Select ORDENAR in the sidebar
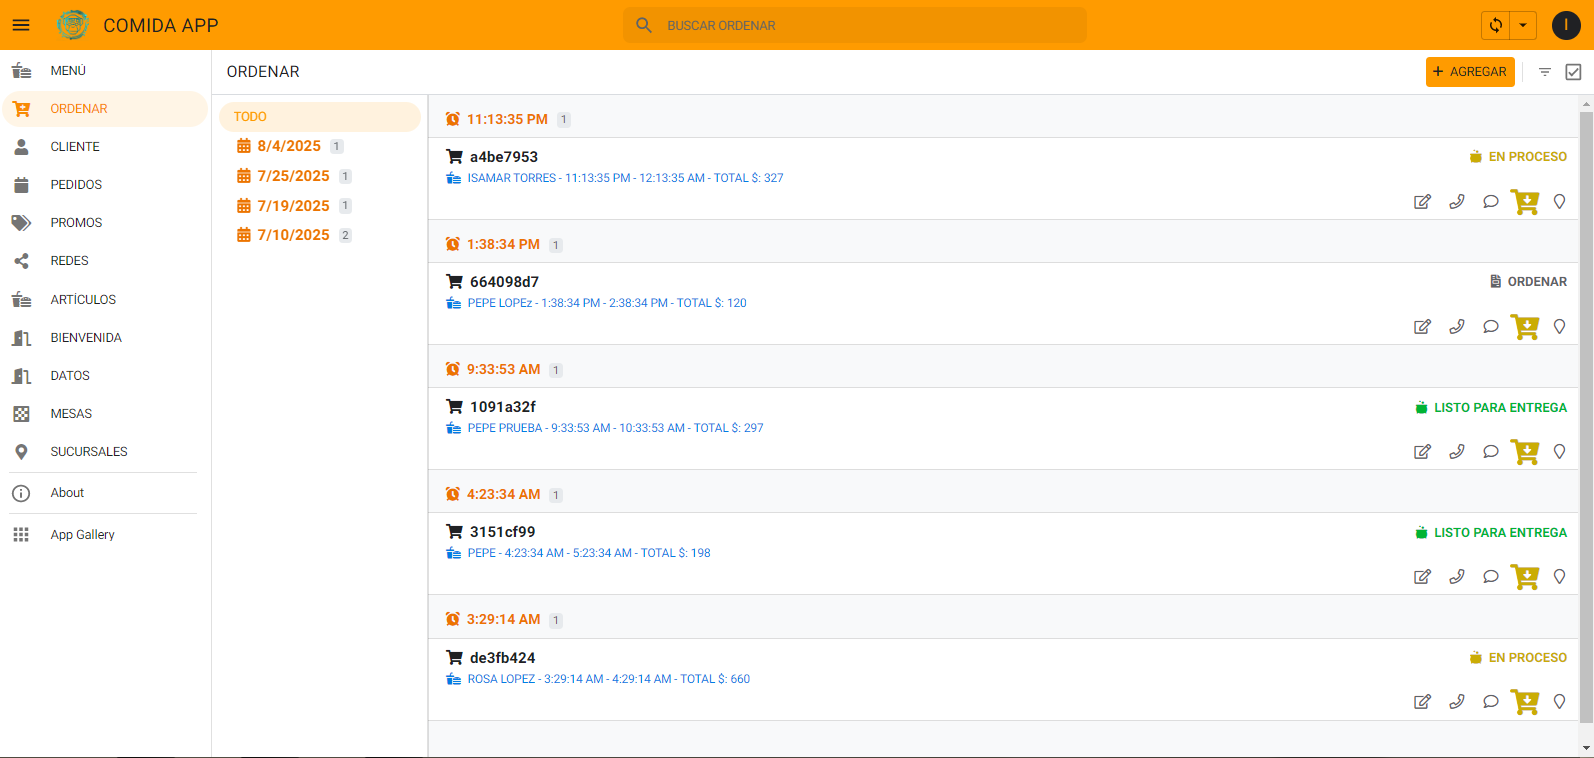The width and height of the screenshot is (1594, 758). click(x=105, y=109)
